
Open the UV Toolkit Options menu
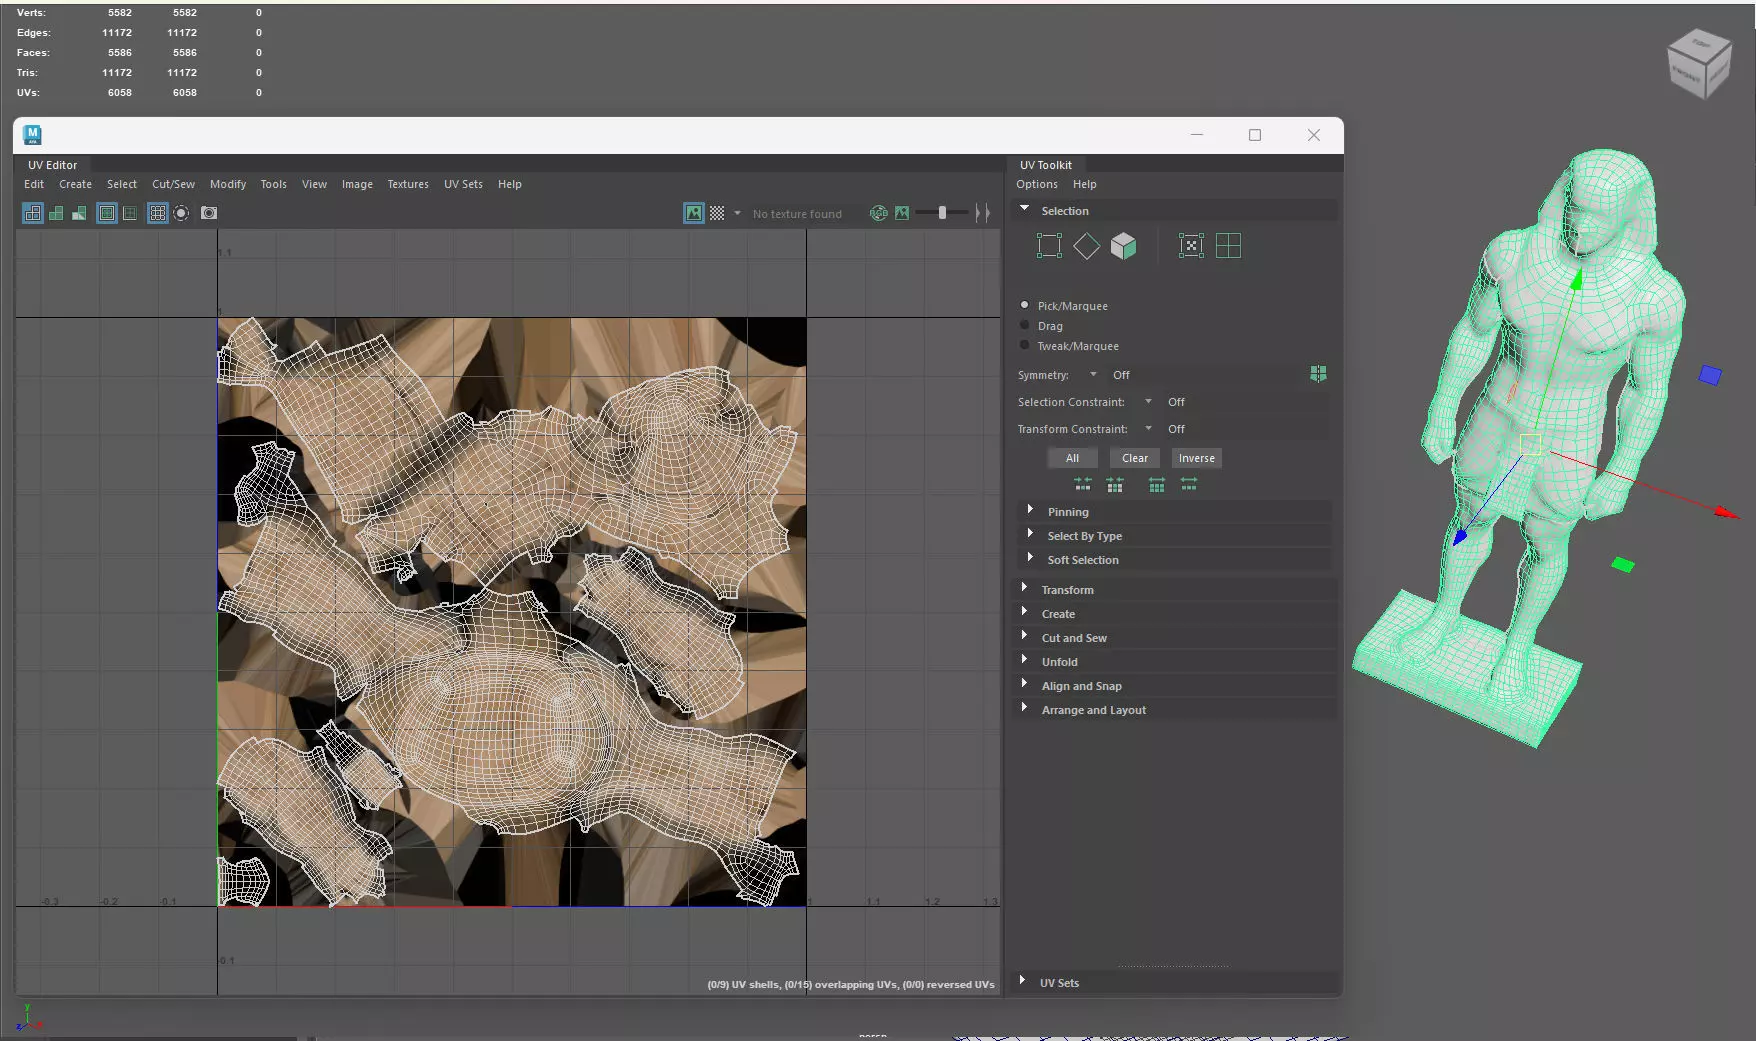pyautogui.click(x=1037, y=184)
